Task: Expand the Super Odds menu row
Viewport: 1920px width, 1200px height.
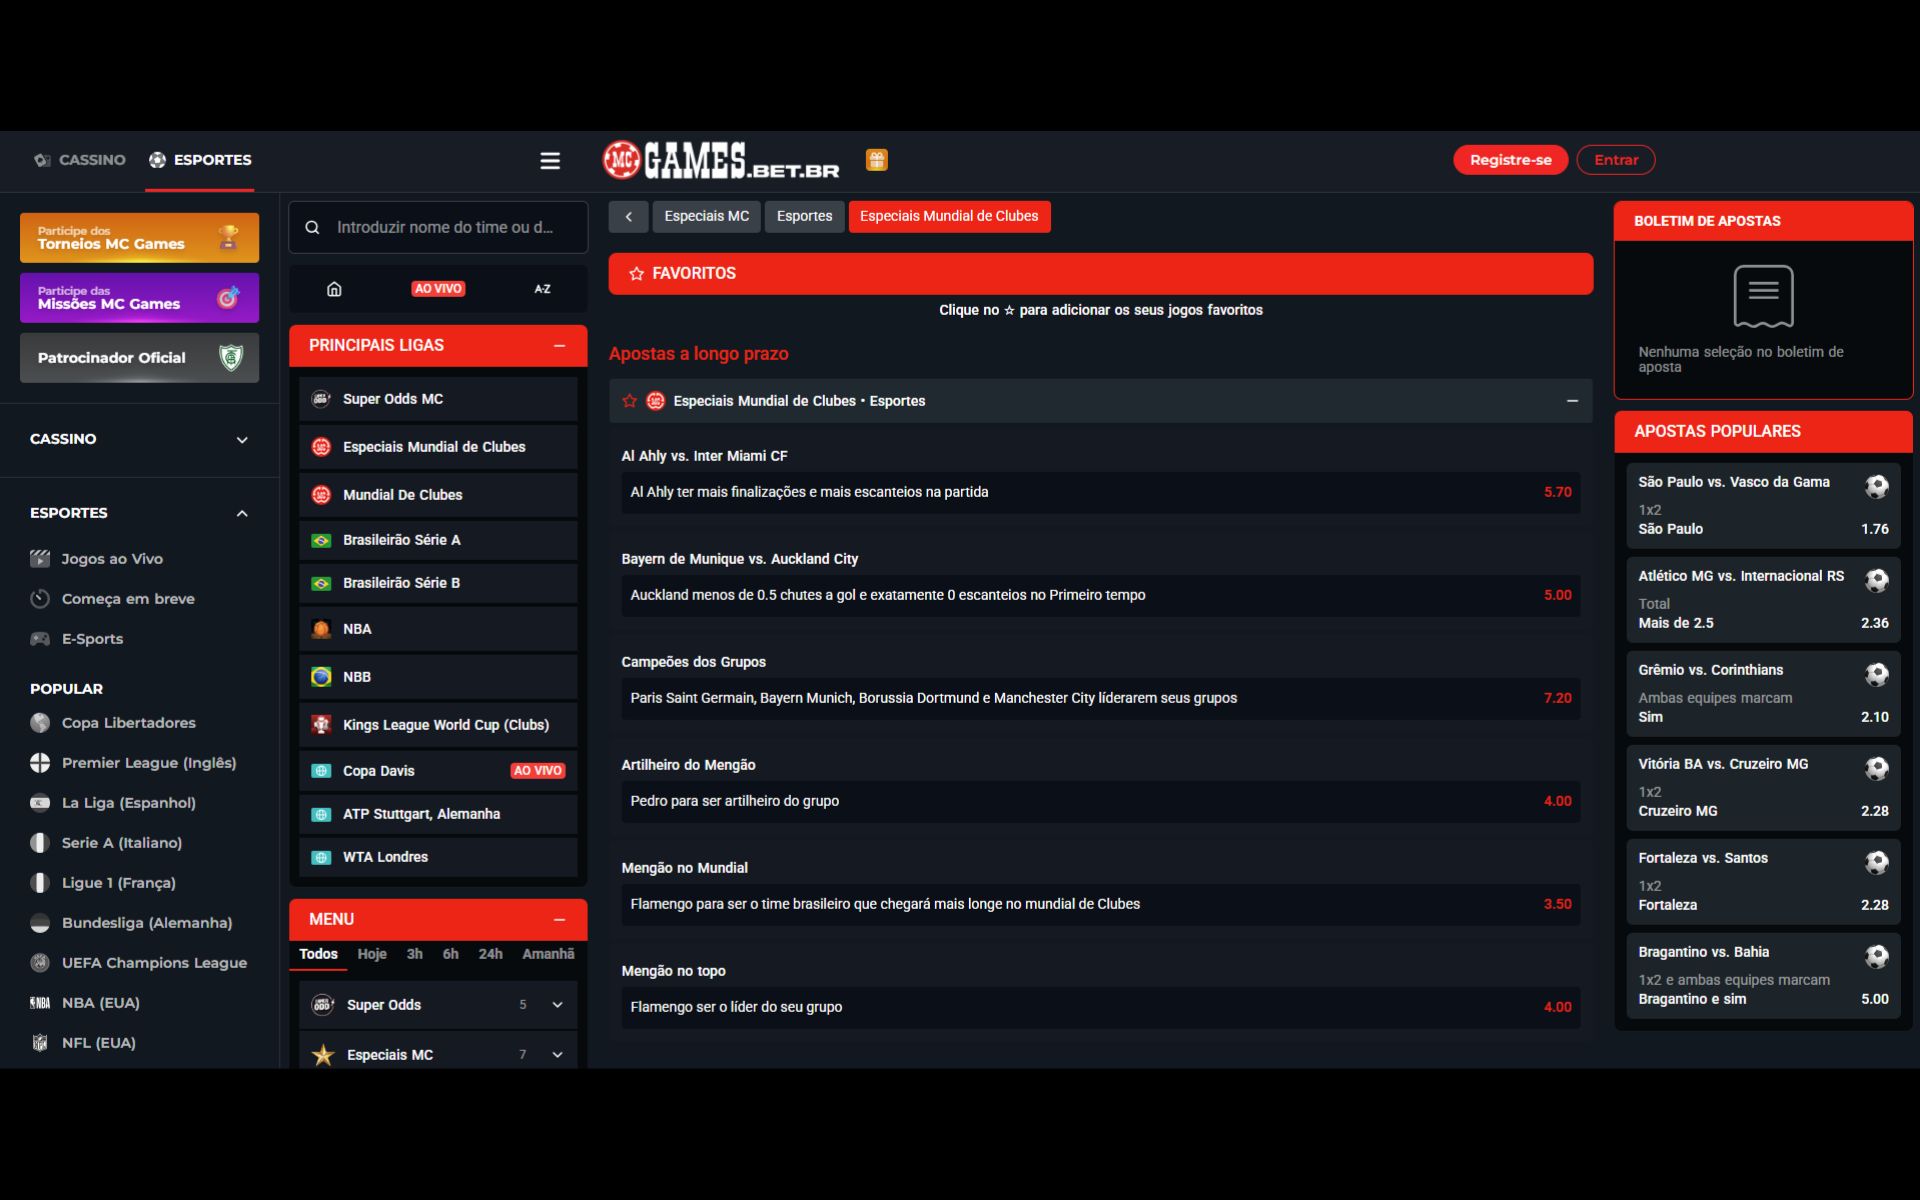Action: click(x=557, y=1005)
